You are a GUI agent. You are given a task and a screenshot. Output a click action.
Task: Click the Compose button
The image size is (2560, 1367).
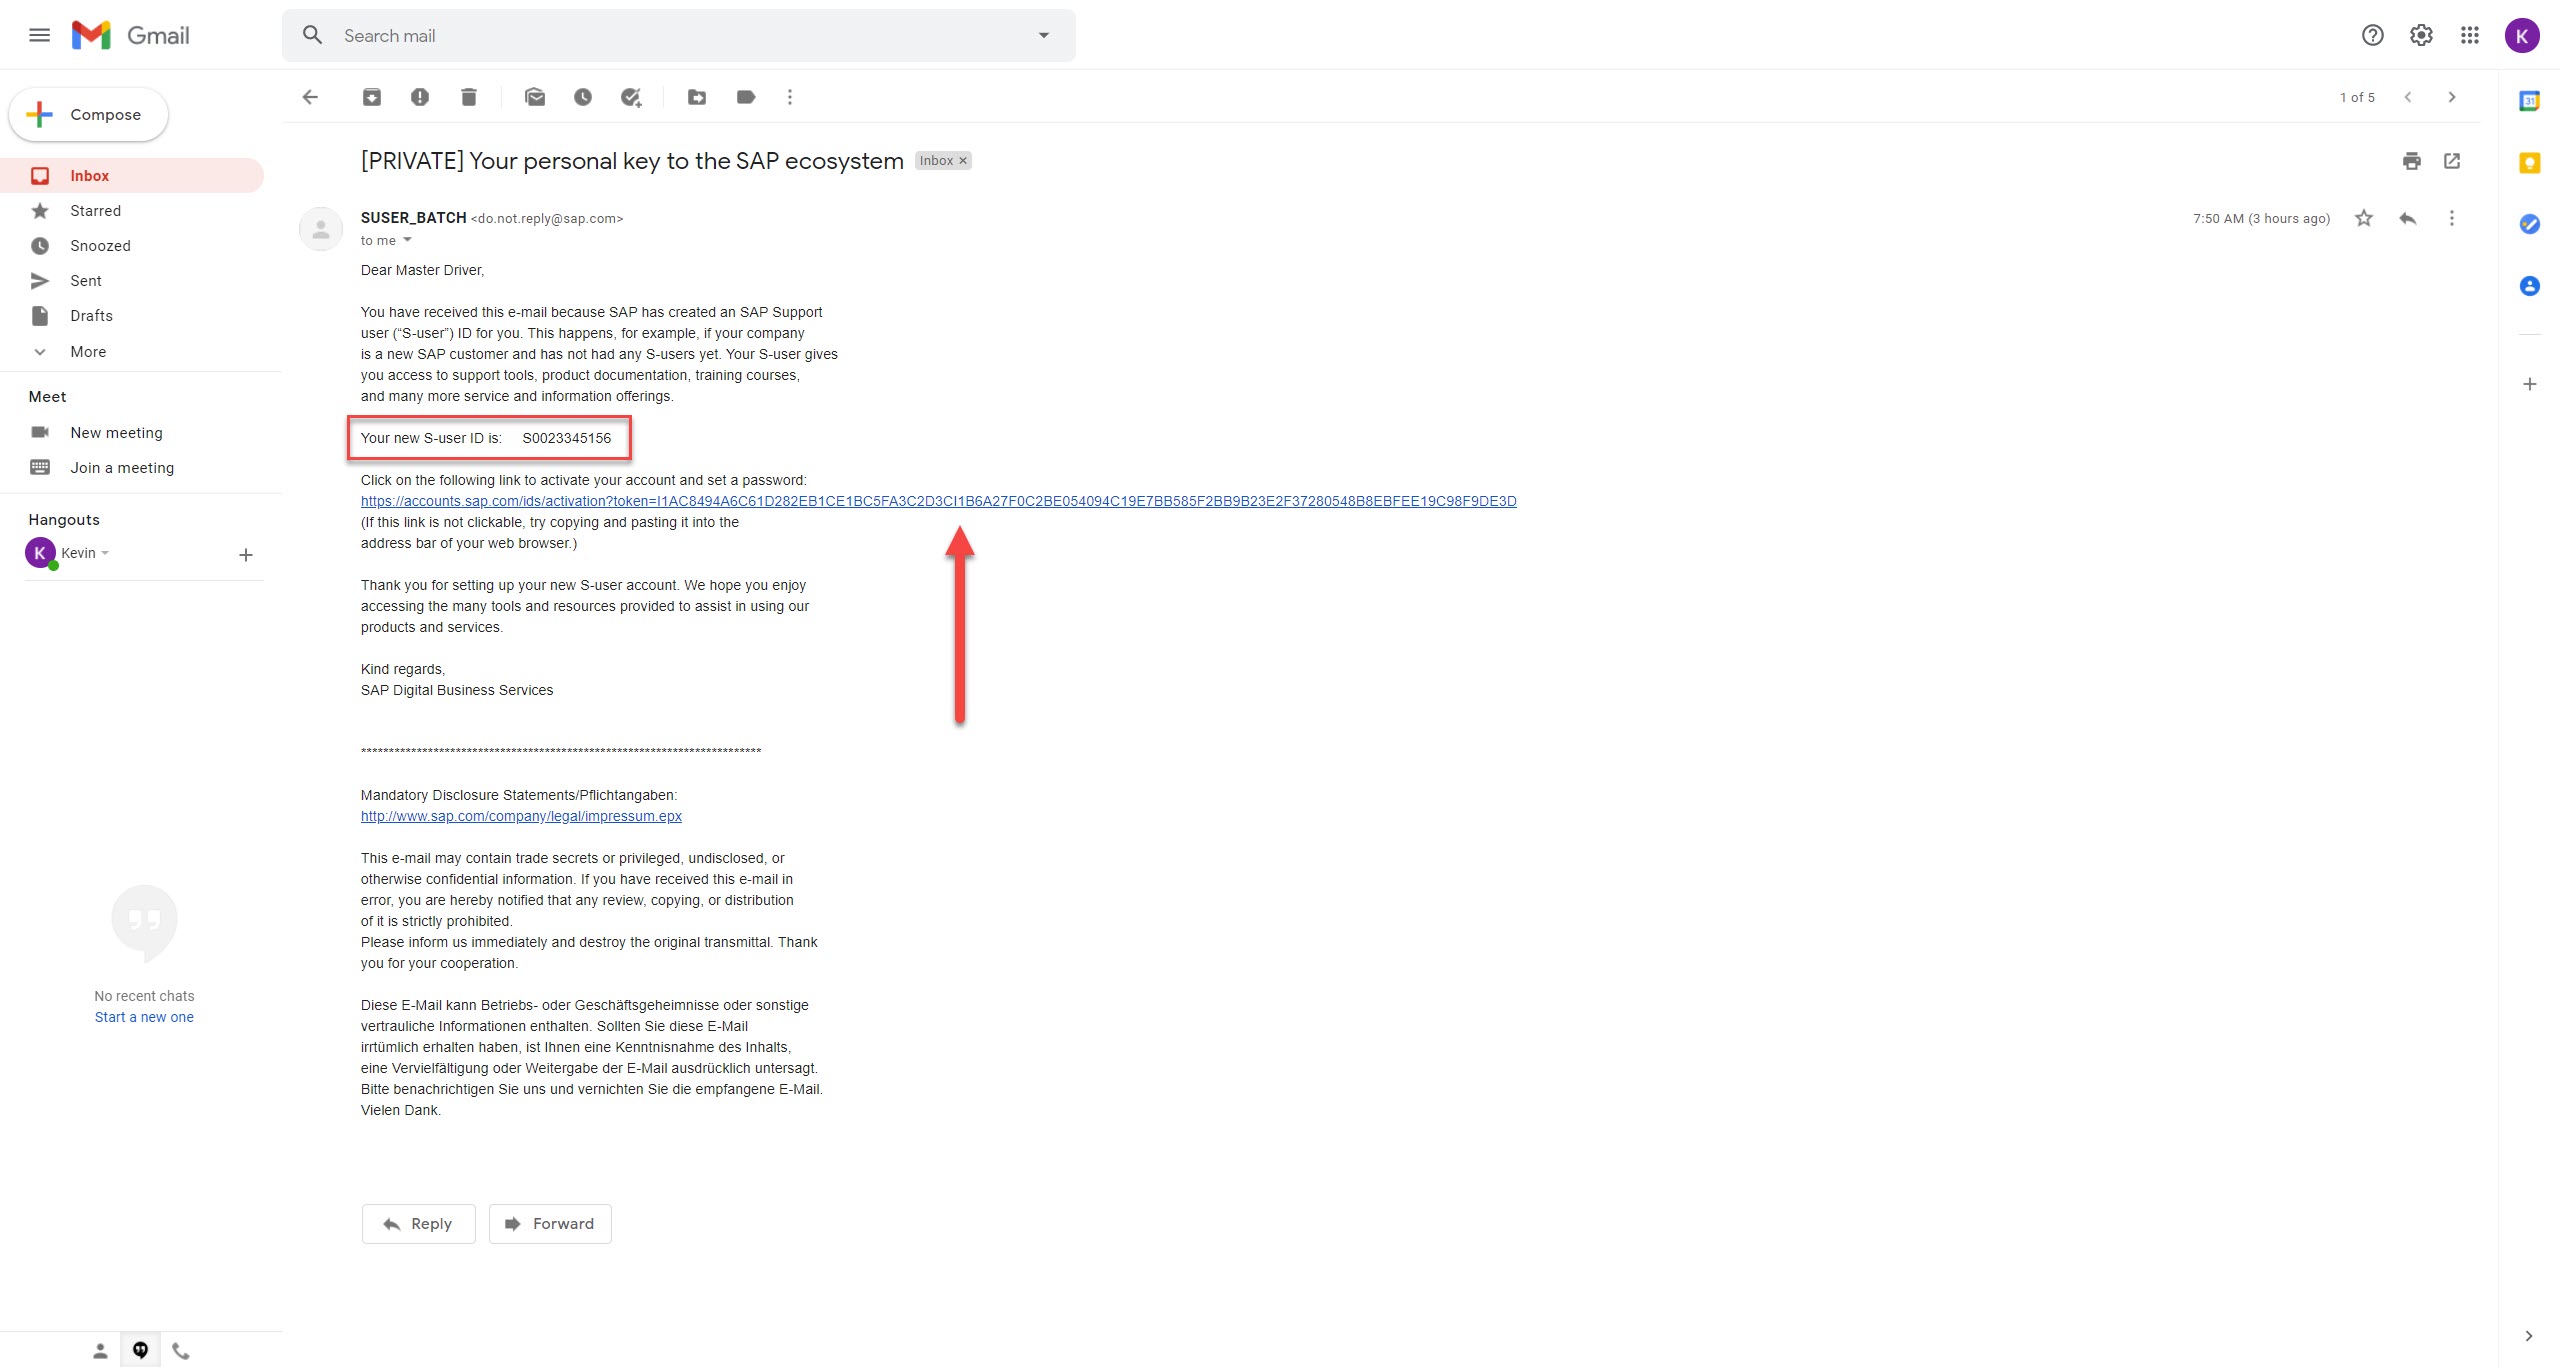pyautogui.click(x=88, y=115)
